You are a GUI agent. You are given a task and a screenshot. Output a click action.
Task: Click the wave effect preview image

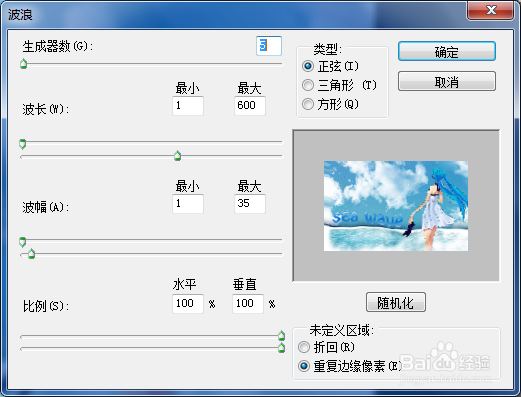[x=396, y=206]
